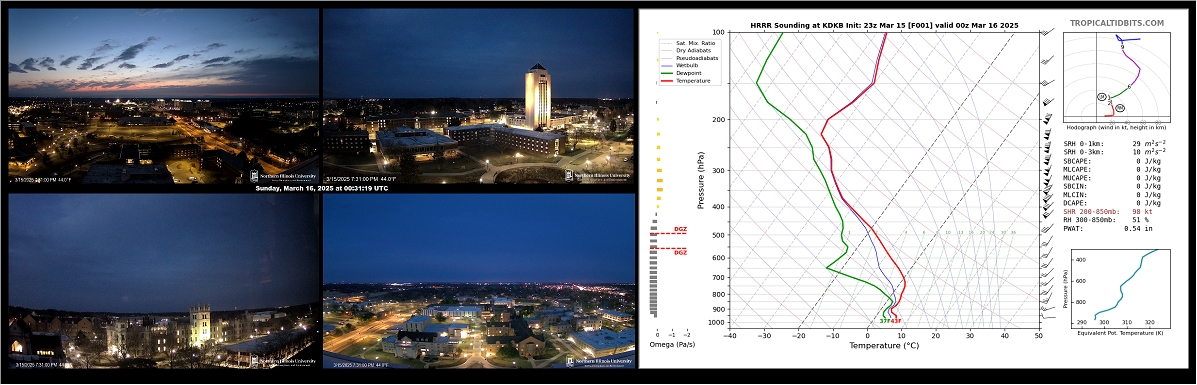Click the 9 km height marker on hodograph
Screen dimensions: 1197x385
1122,47
